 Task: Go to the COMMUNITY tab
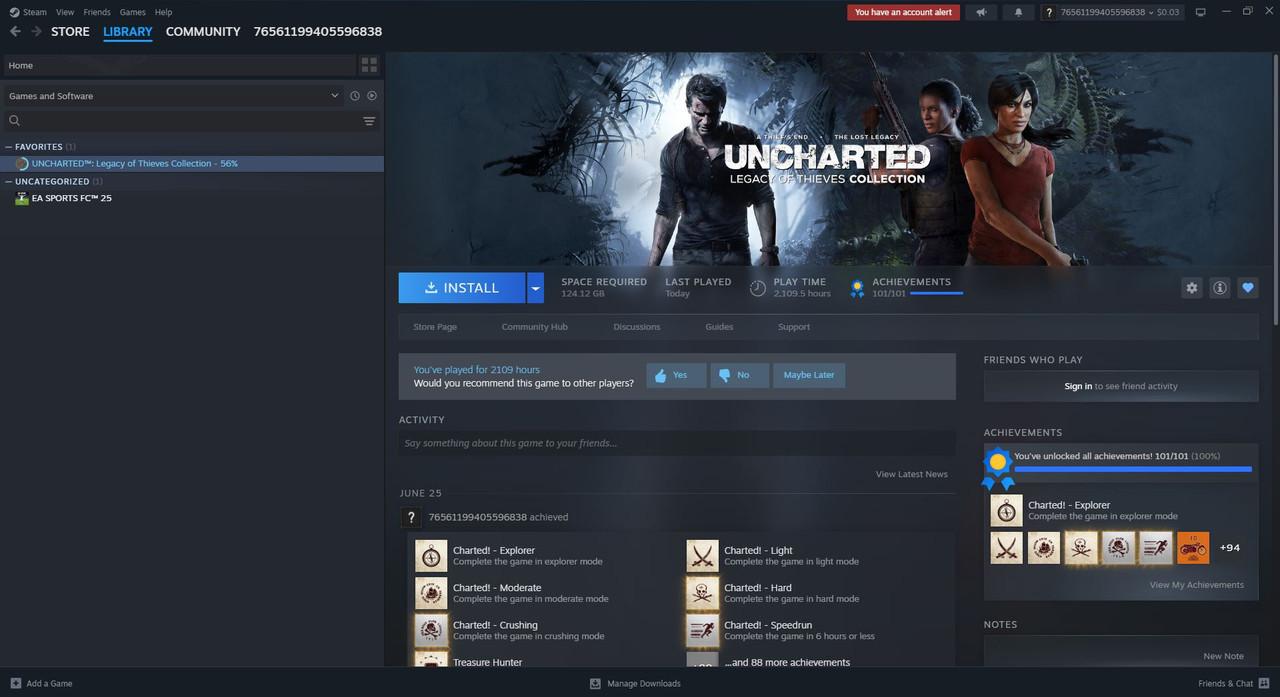point(203,32)
